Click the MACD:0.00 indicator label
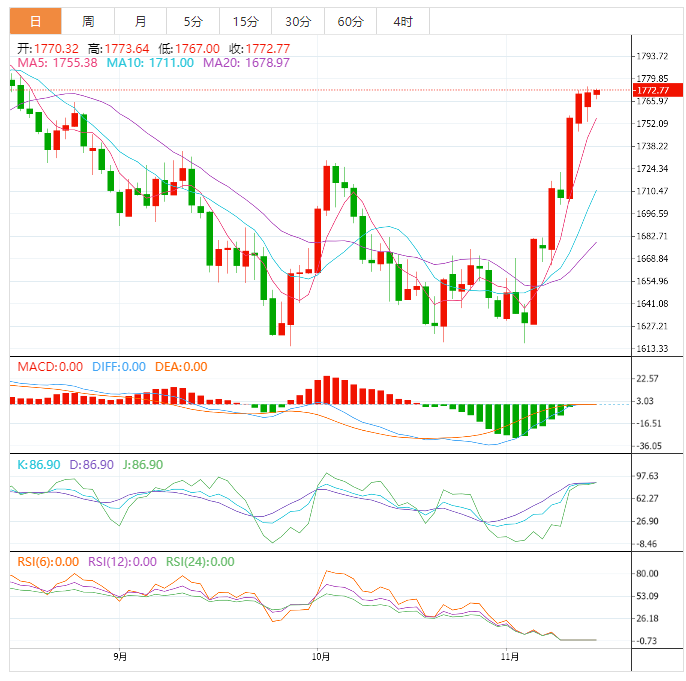This screenshot has width=686, height=681. [50, 367]
